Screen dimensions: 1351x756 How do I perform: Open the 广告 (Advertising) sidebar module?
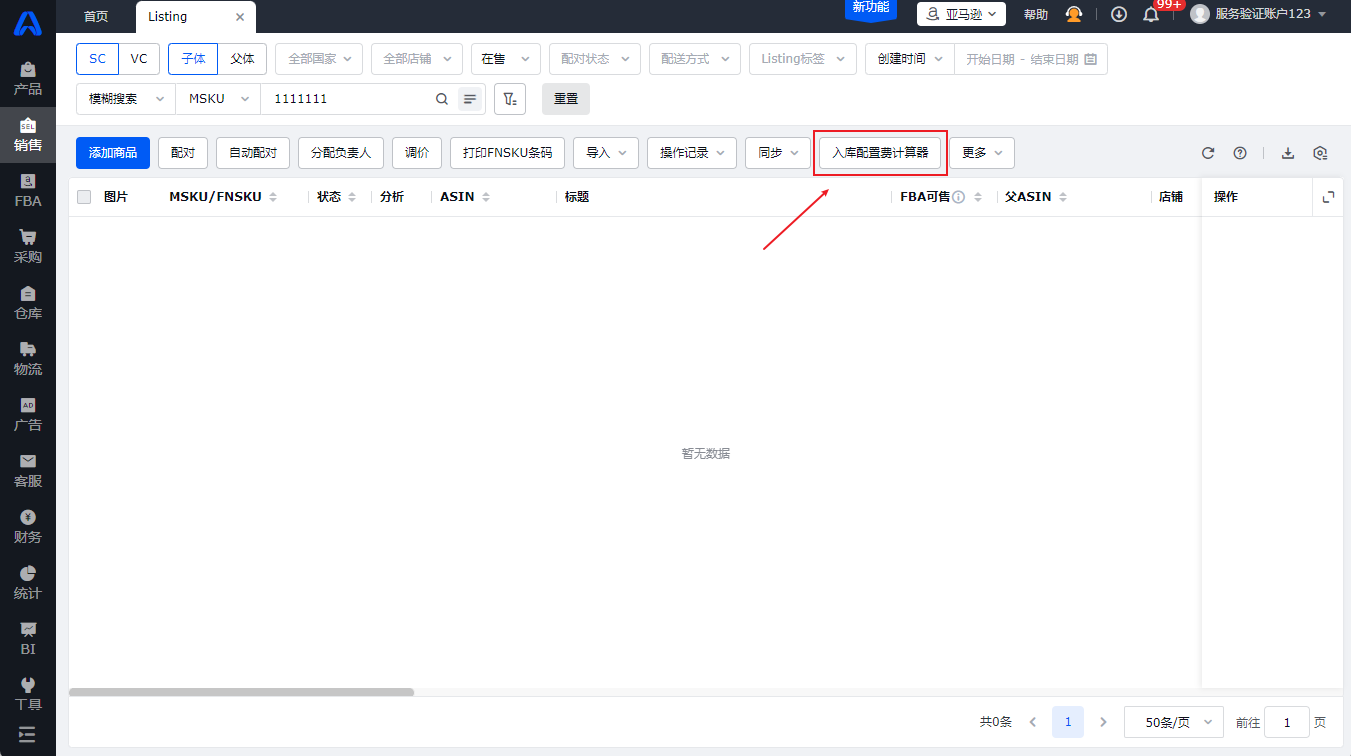point(28,415)
